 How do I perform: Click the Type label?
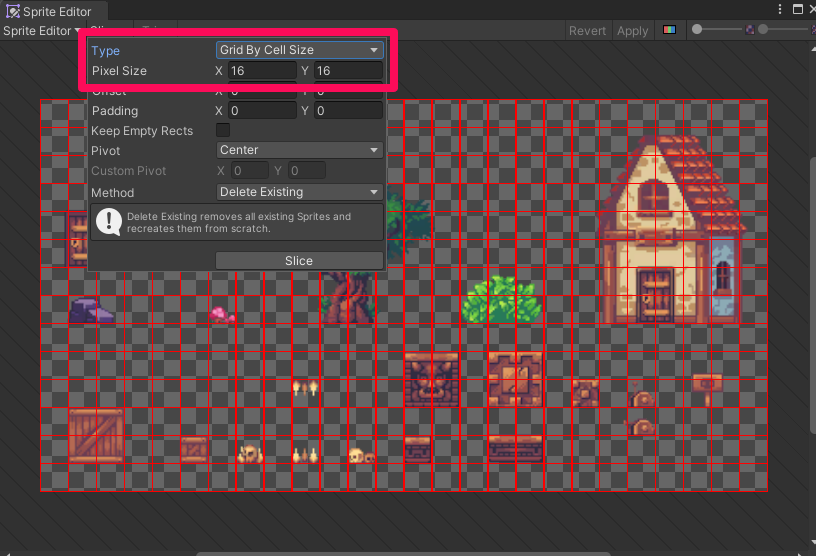tap(106, 51)
